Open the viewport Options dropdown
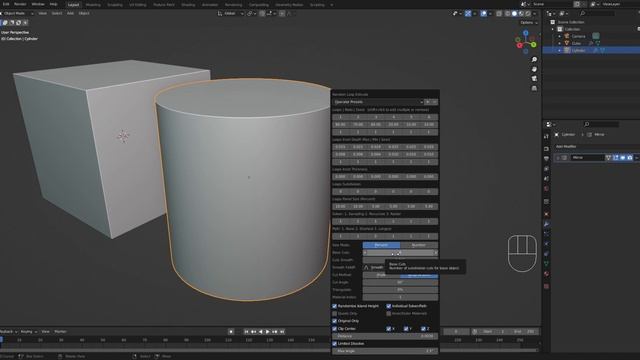 529,22
